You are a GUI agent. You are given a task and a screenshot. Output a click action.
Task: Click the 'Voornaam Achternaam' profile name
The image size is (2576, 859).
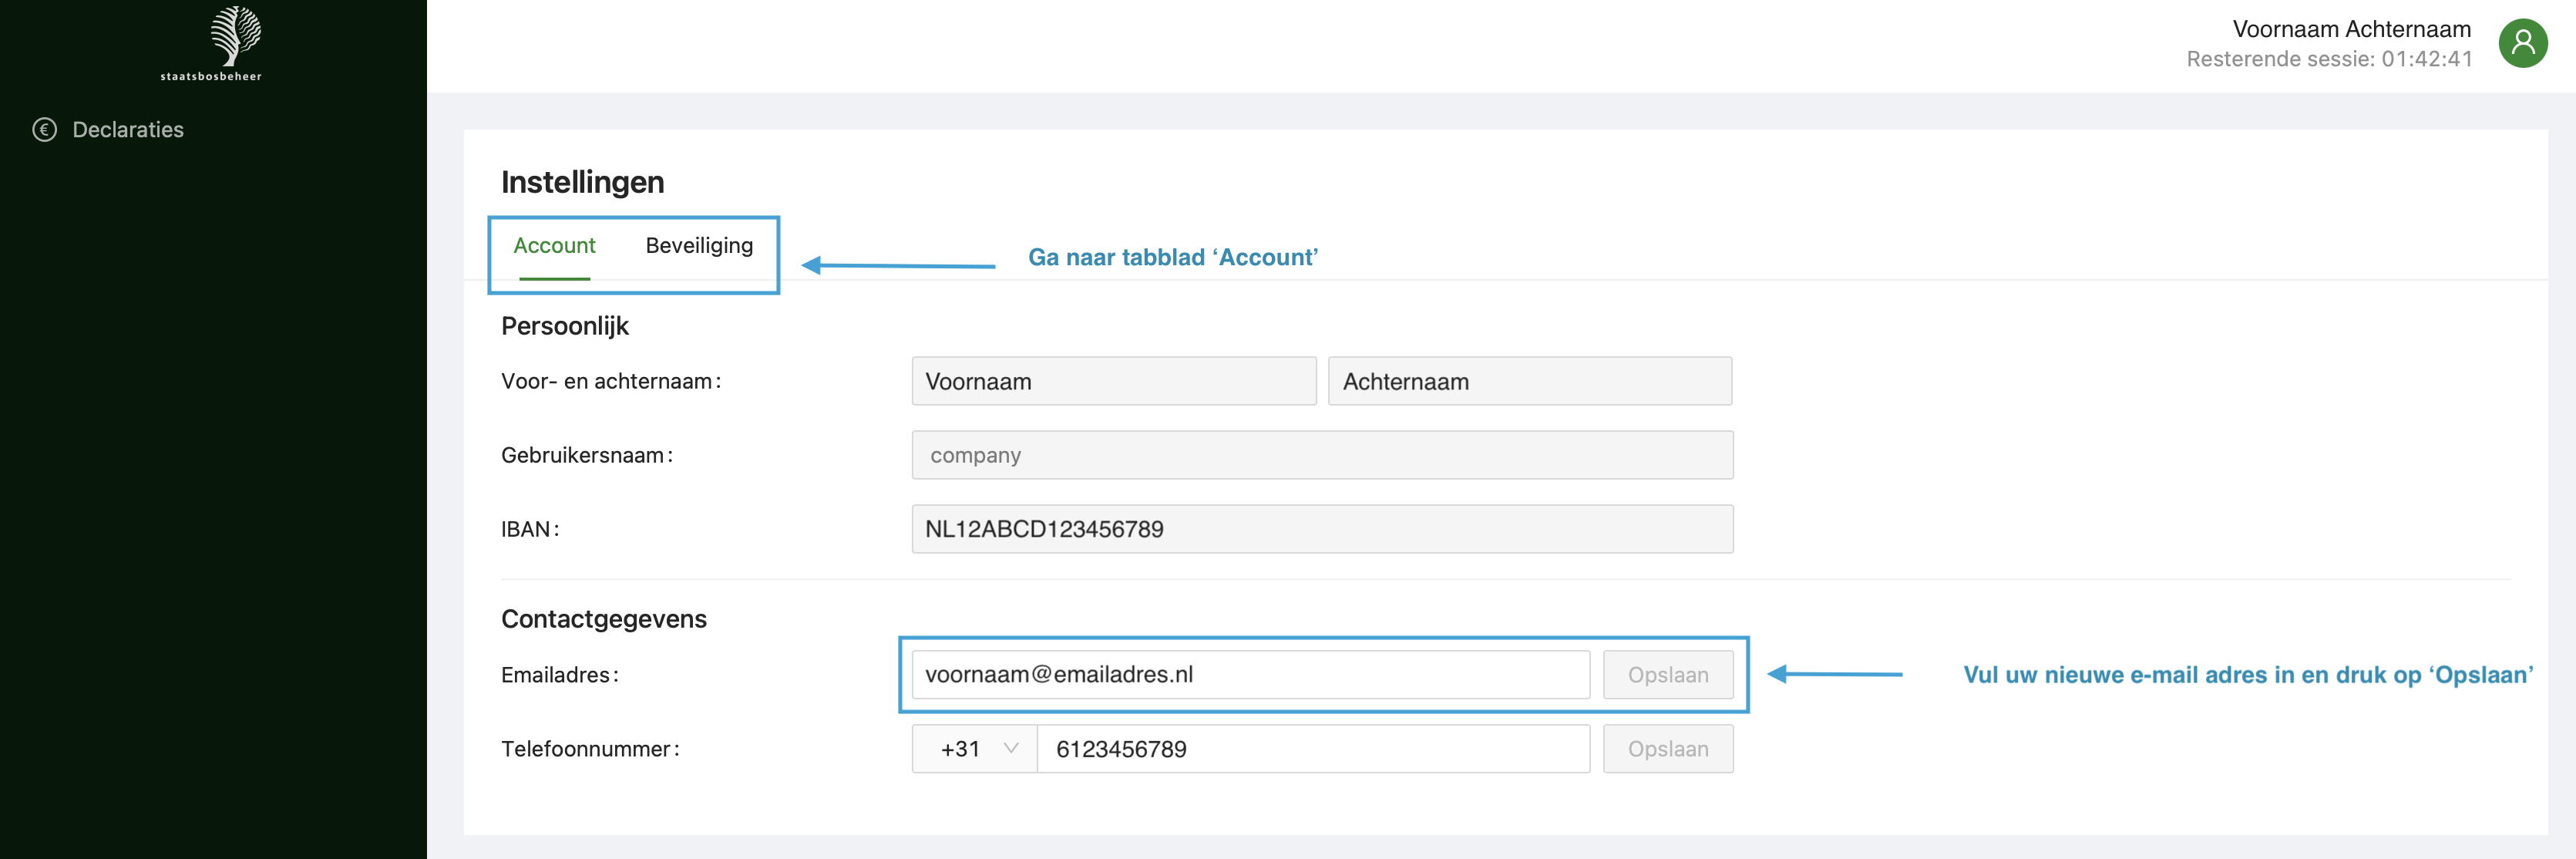[x=2350, y=28]
